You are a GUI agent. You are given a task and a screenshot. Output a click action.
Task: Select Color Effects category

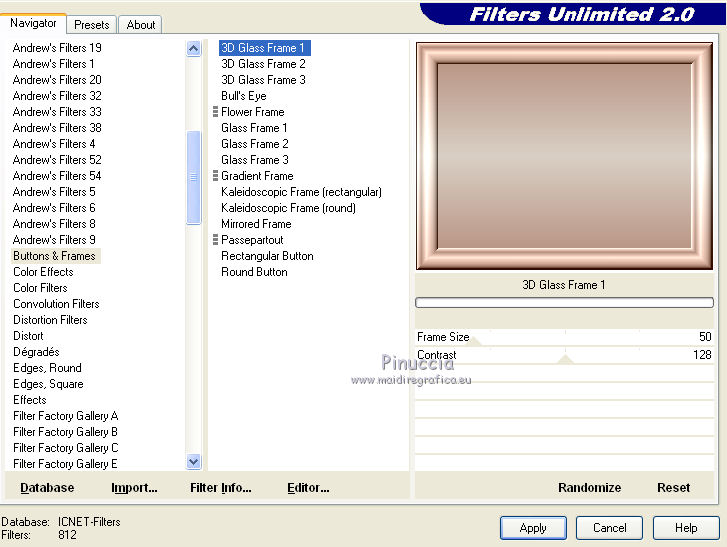pyautogui.click(x=43, y=272)
